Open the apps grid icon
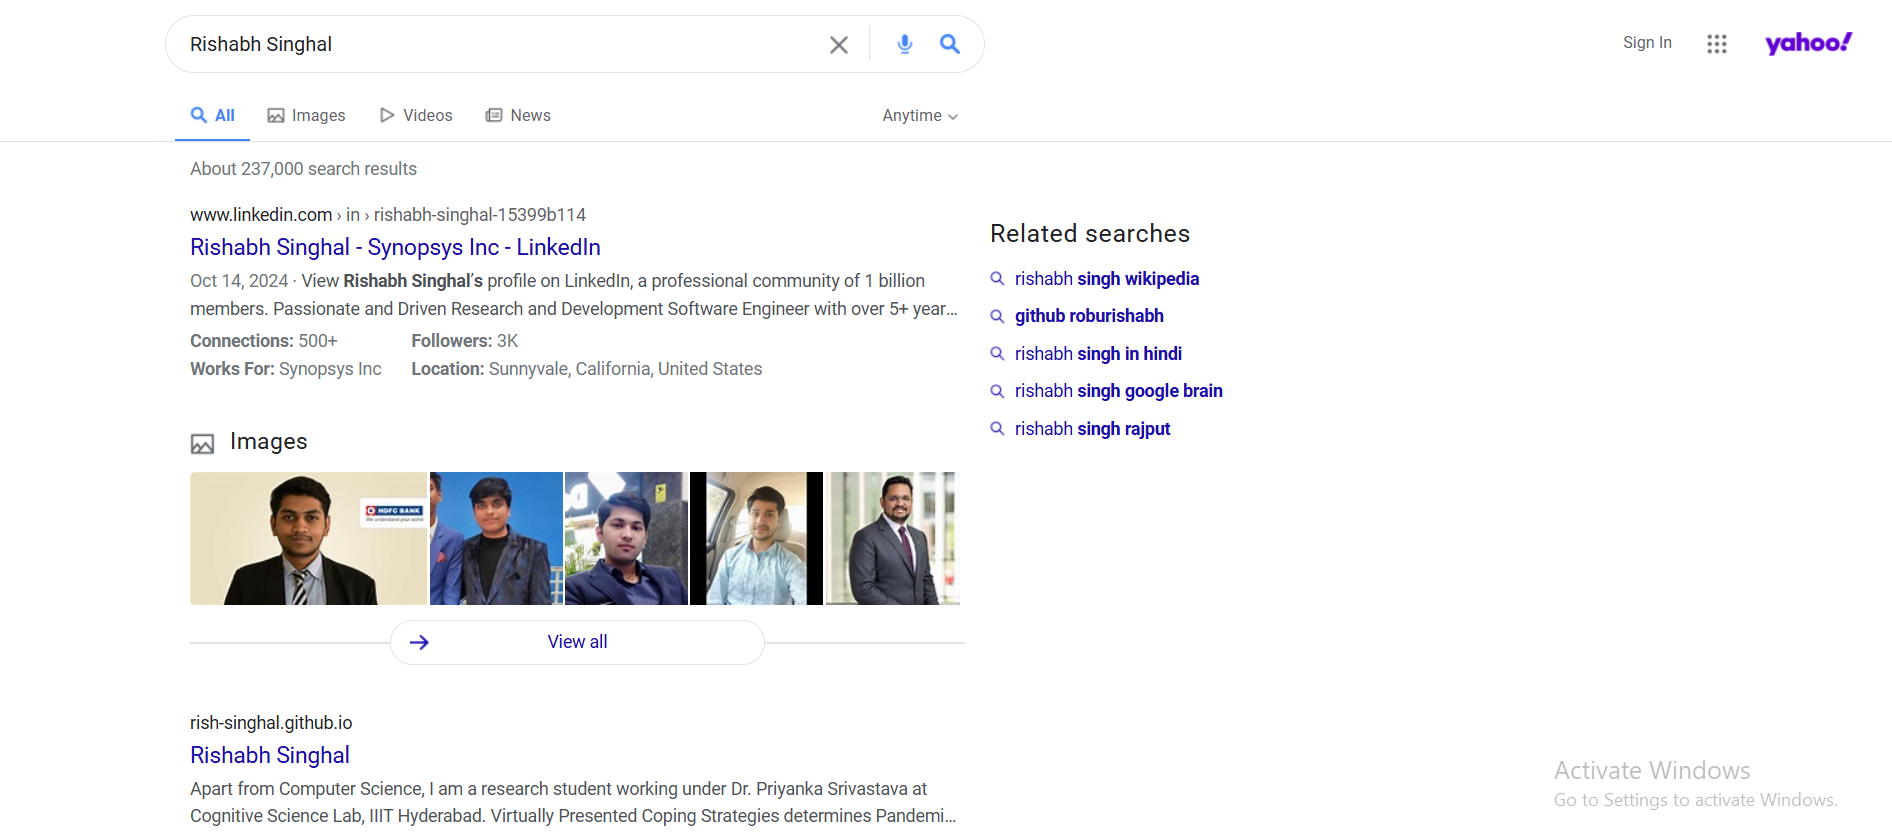 (x=1716, y=44)
